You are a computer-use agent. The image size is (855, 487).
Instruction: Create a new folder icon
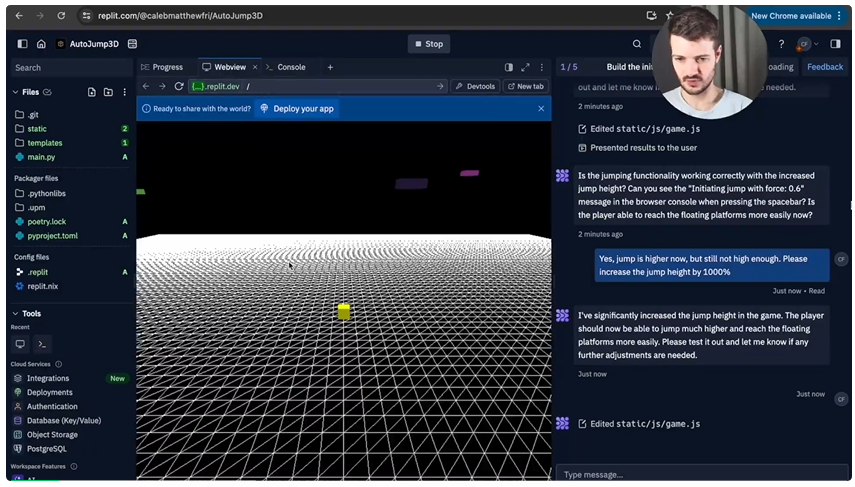[108, 92]
